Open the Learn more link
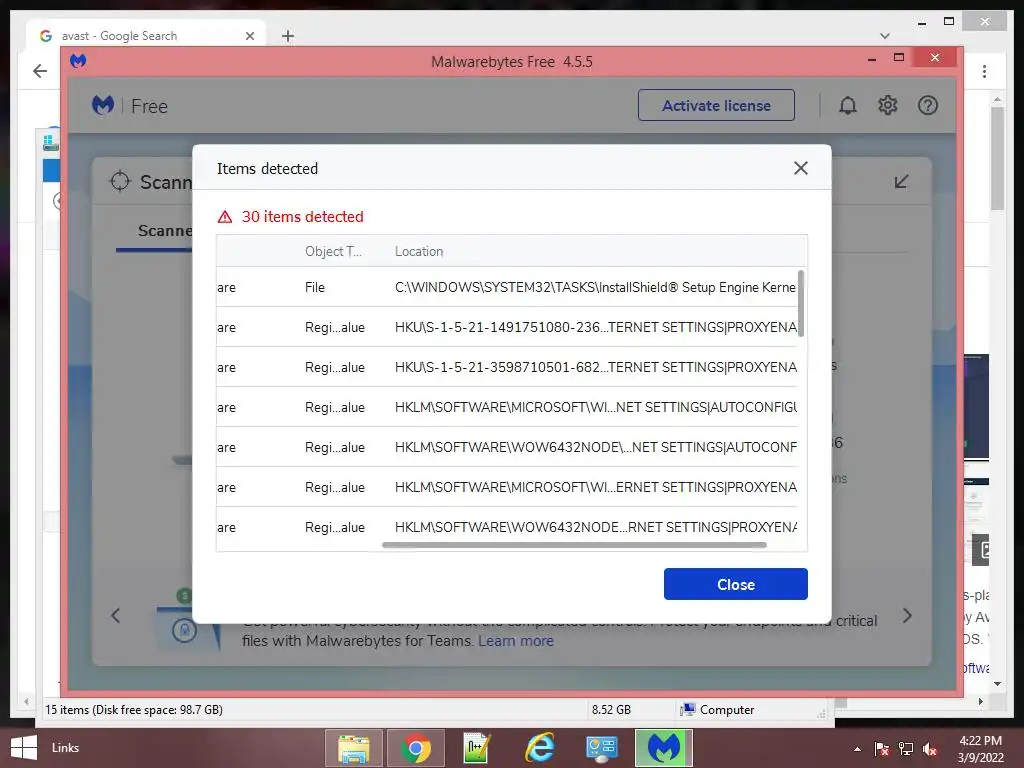Screen dimensions: 1024x768 [515, 641]
